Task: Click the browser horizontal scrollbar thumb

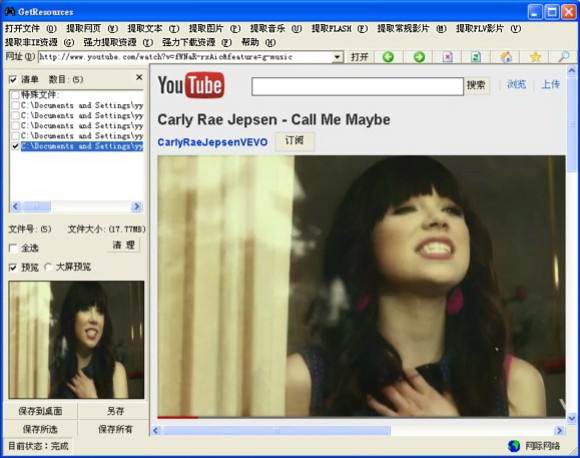Action: tap(277, 431)
